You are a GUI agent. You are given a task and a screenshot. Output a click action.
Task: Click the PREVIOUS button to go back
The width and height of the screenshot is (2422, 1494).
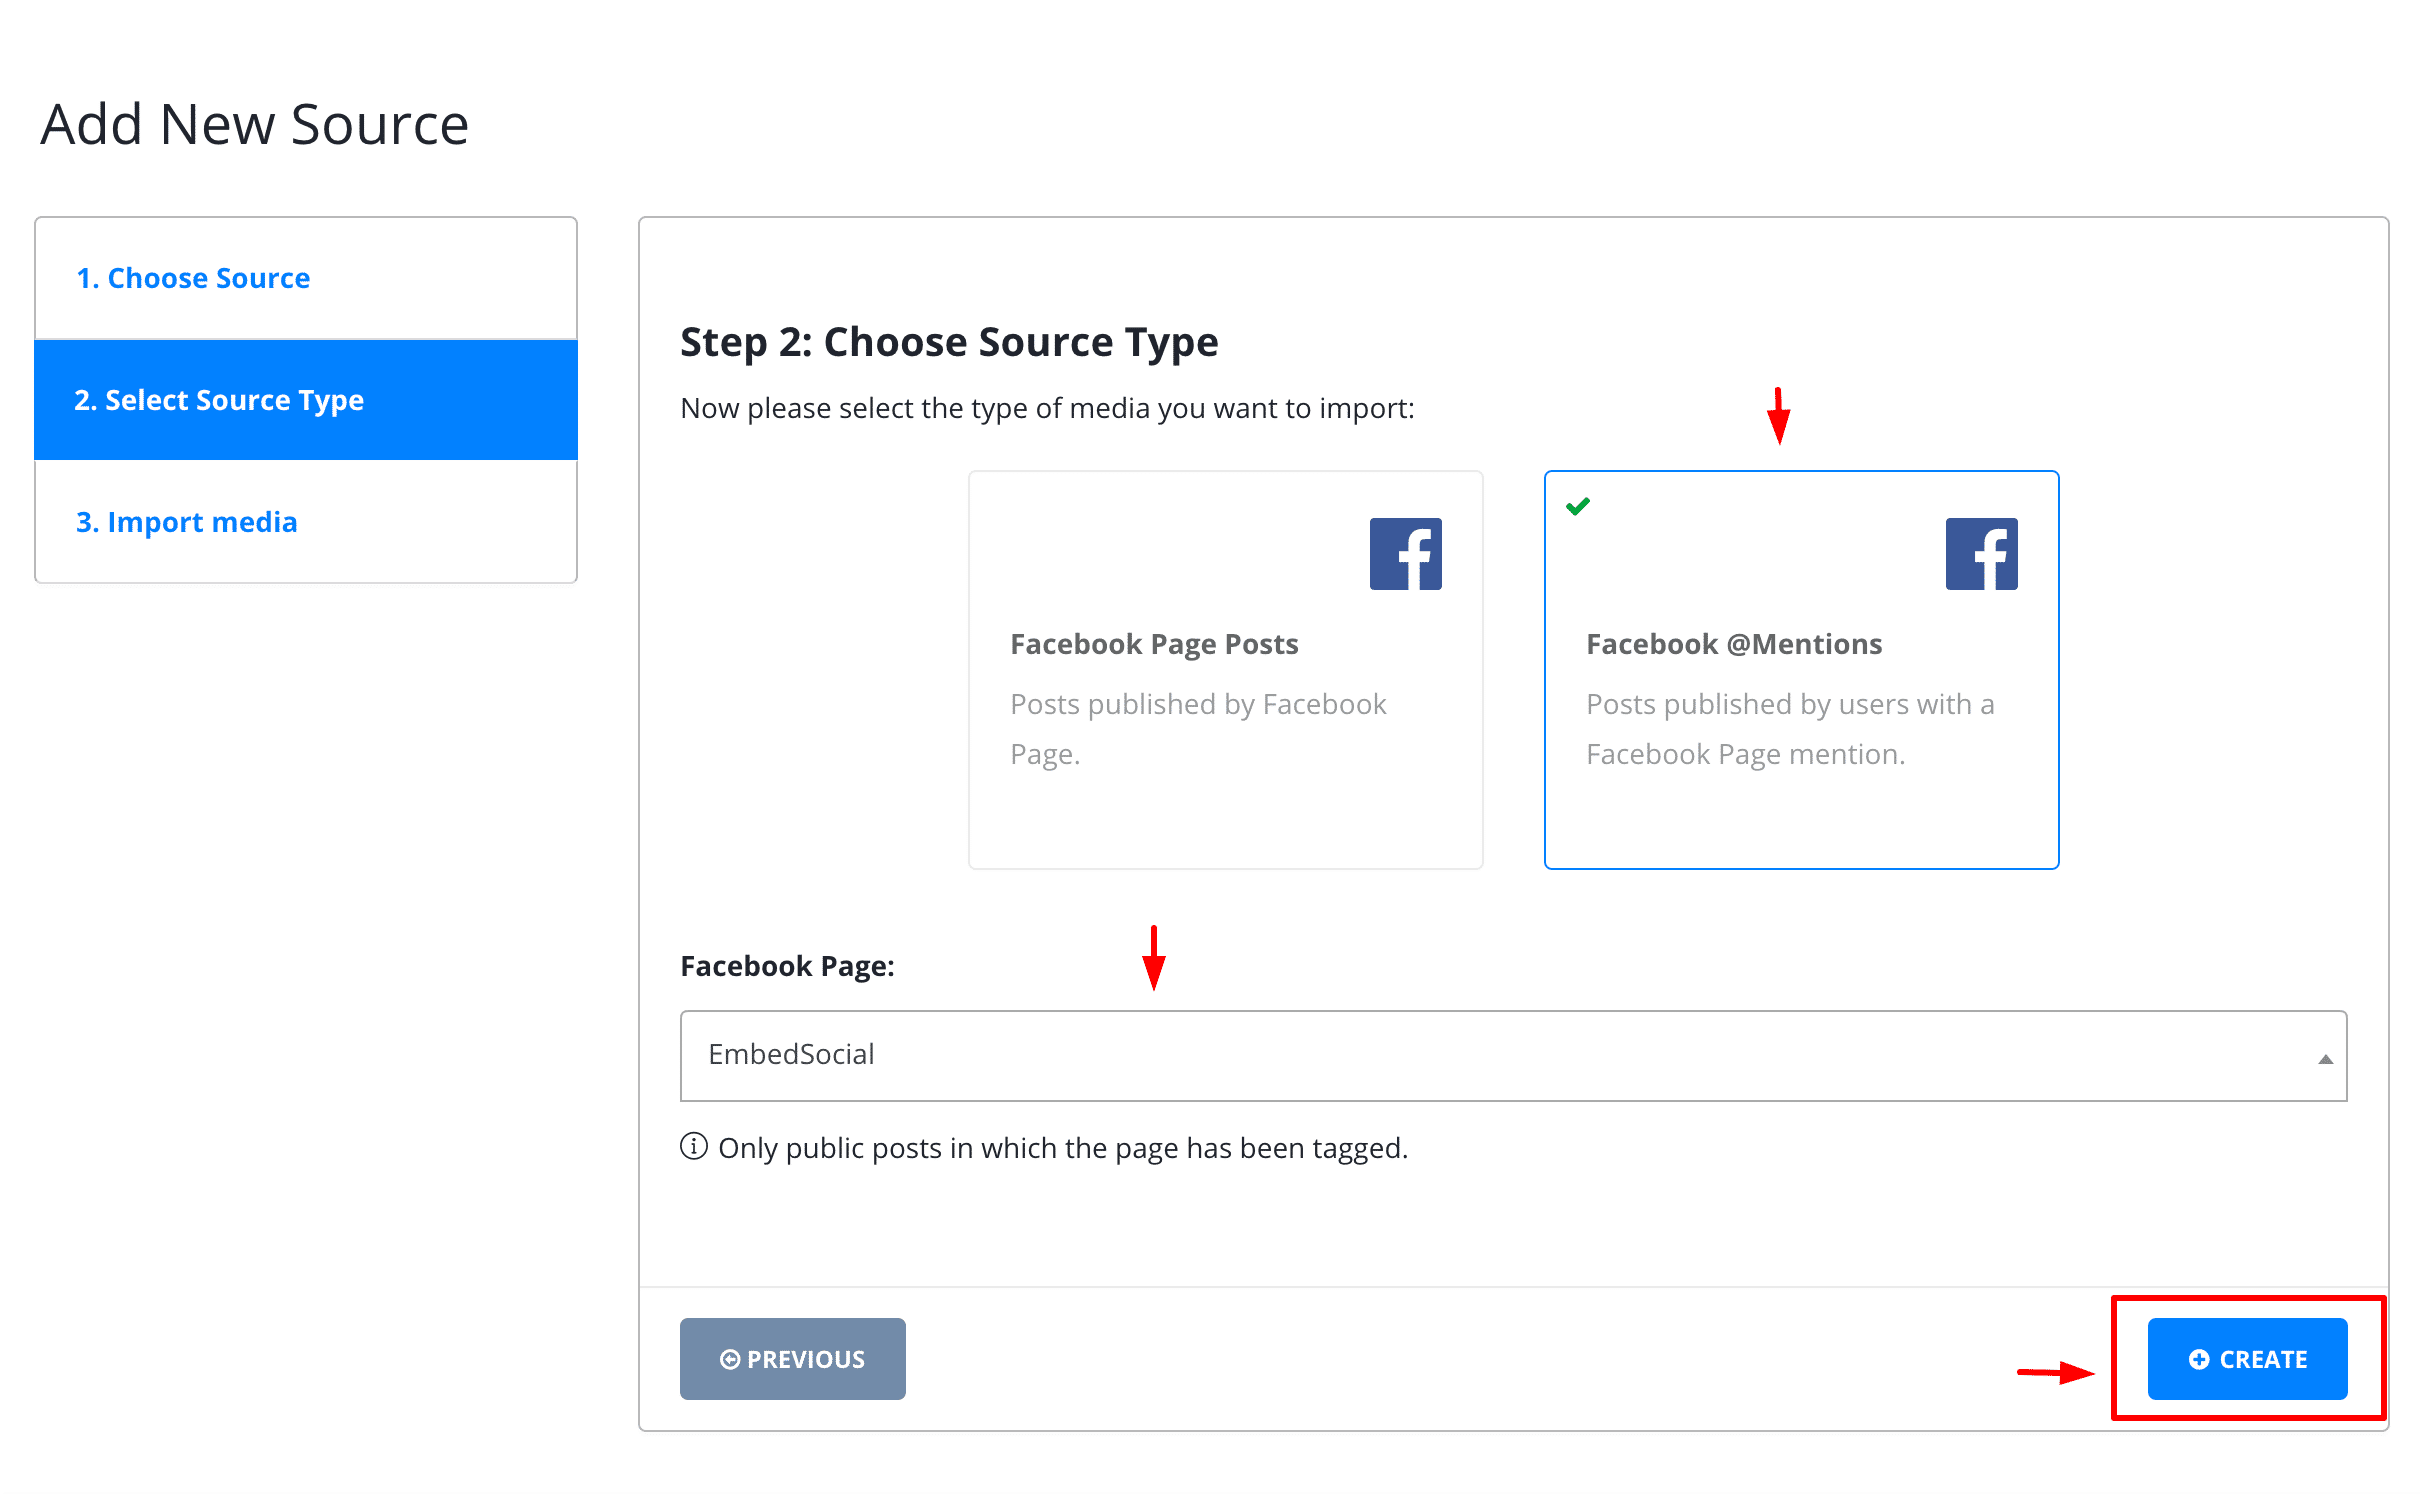792,1357
